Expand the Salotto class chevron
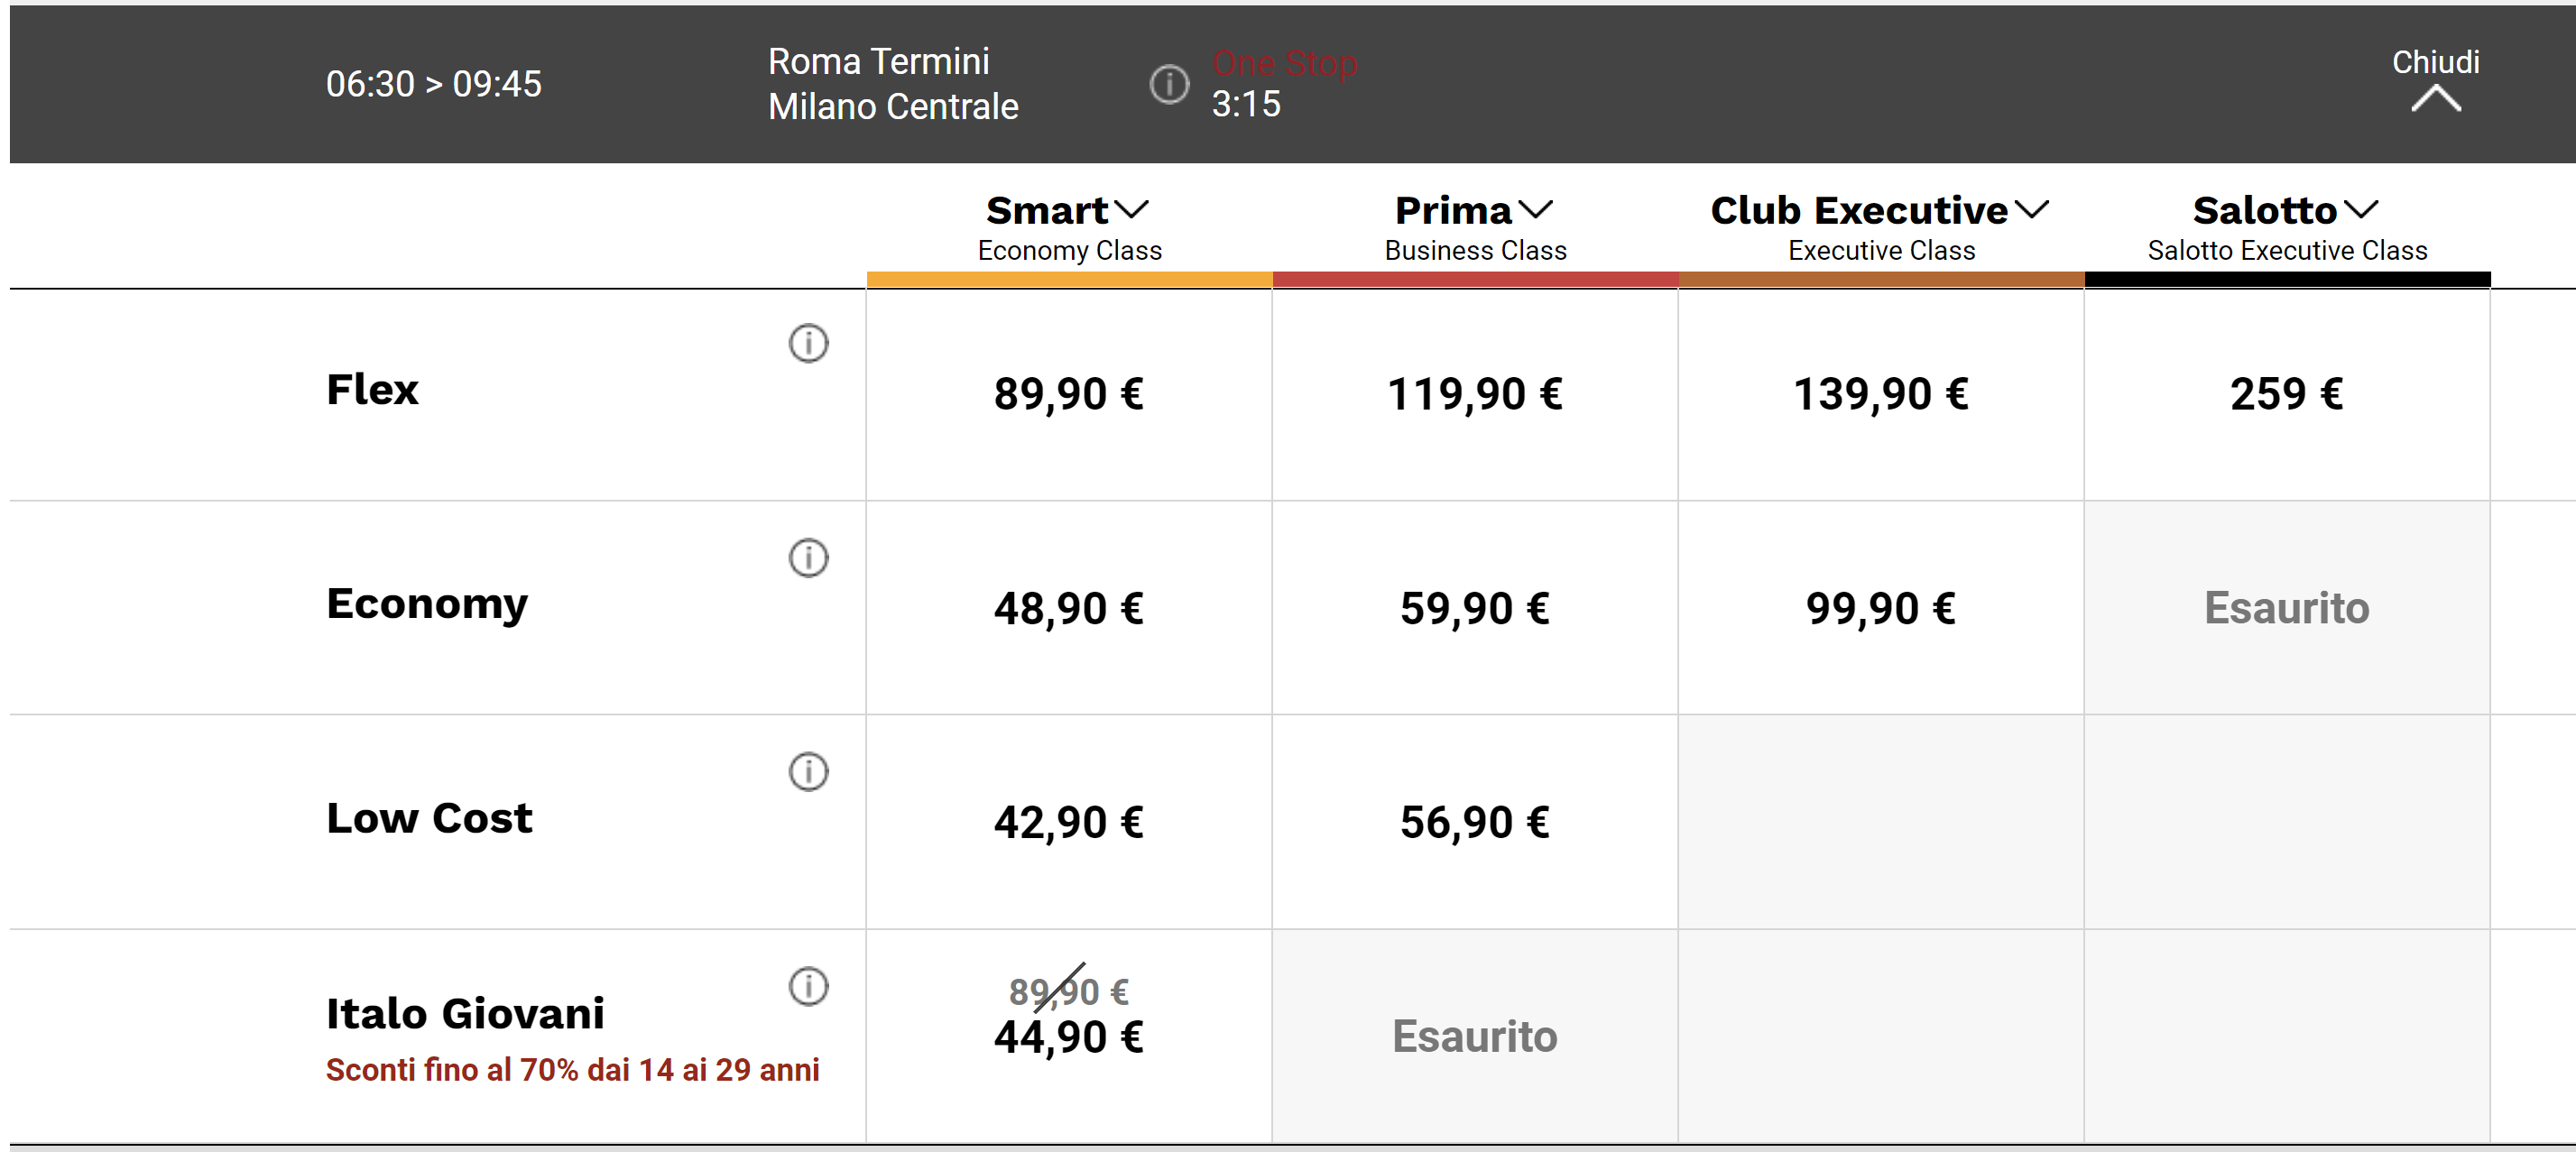The width and height of the screenshot is (2576, 1152). coord(2361,210)
